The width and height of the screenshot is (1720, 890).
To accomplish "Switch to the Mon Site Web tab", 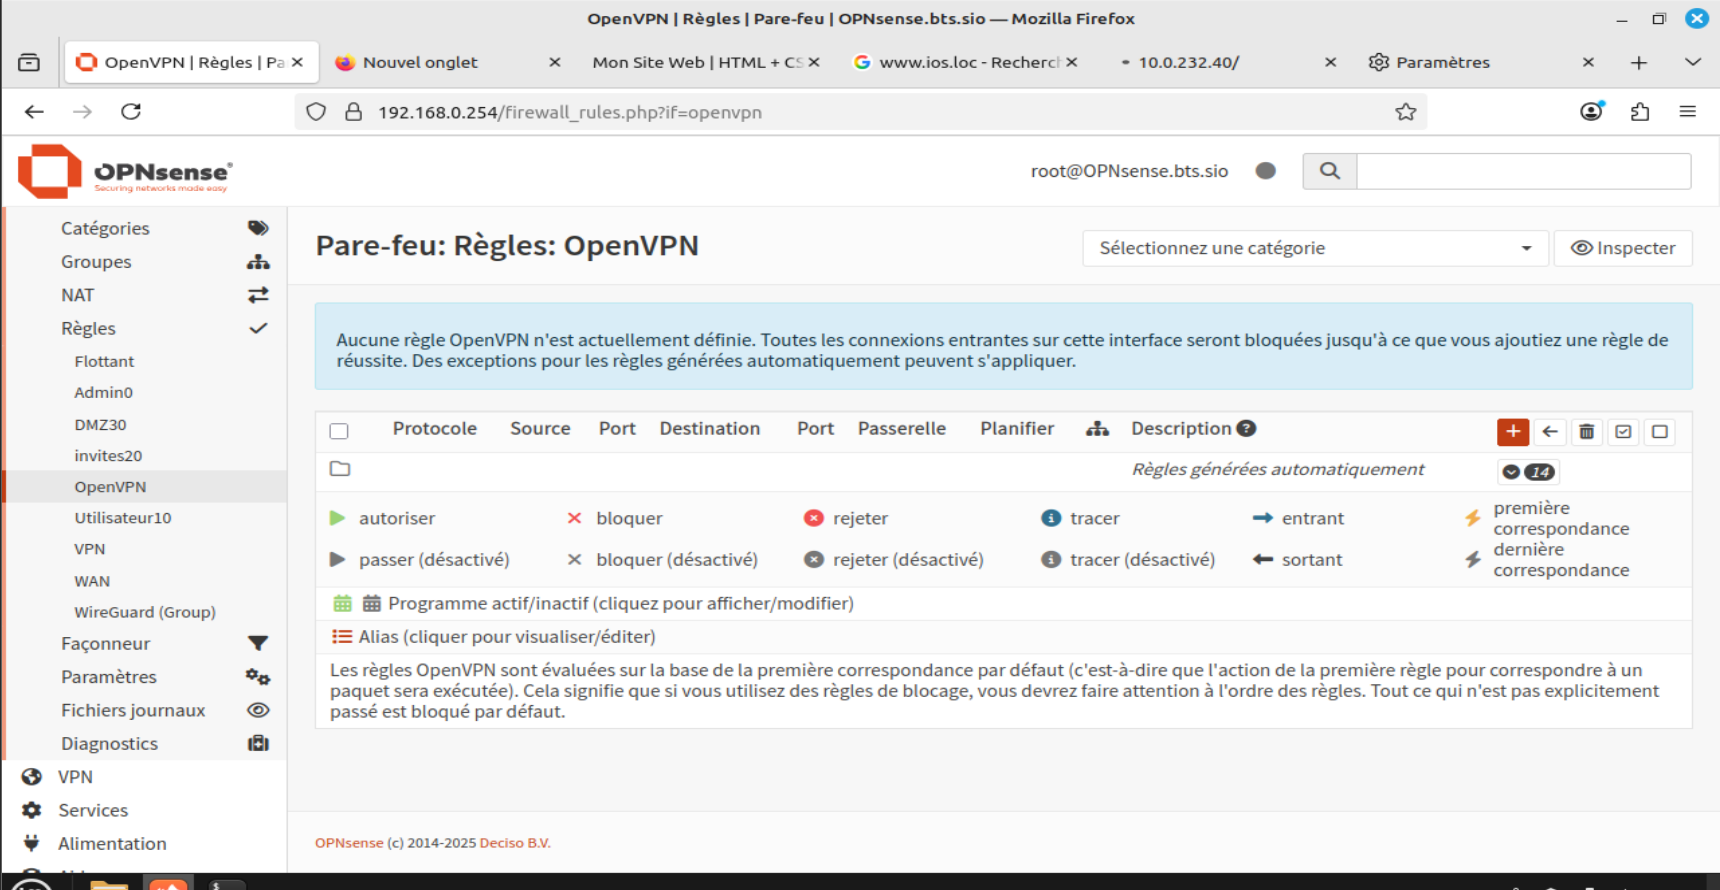I will (x=705, y=62).
